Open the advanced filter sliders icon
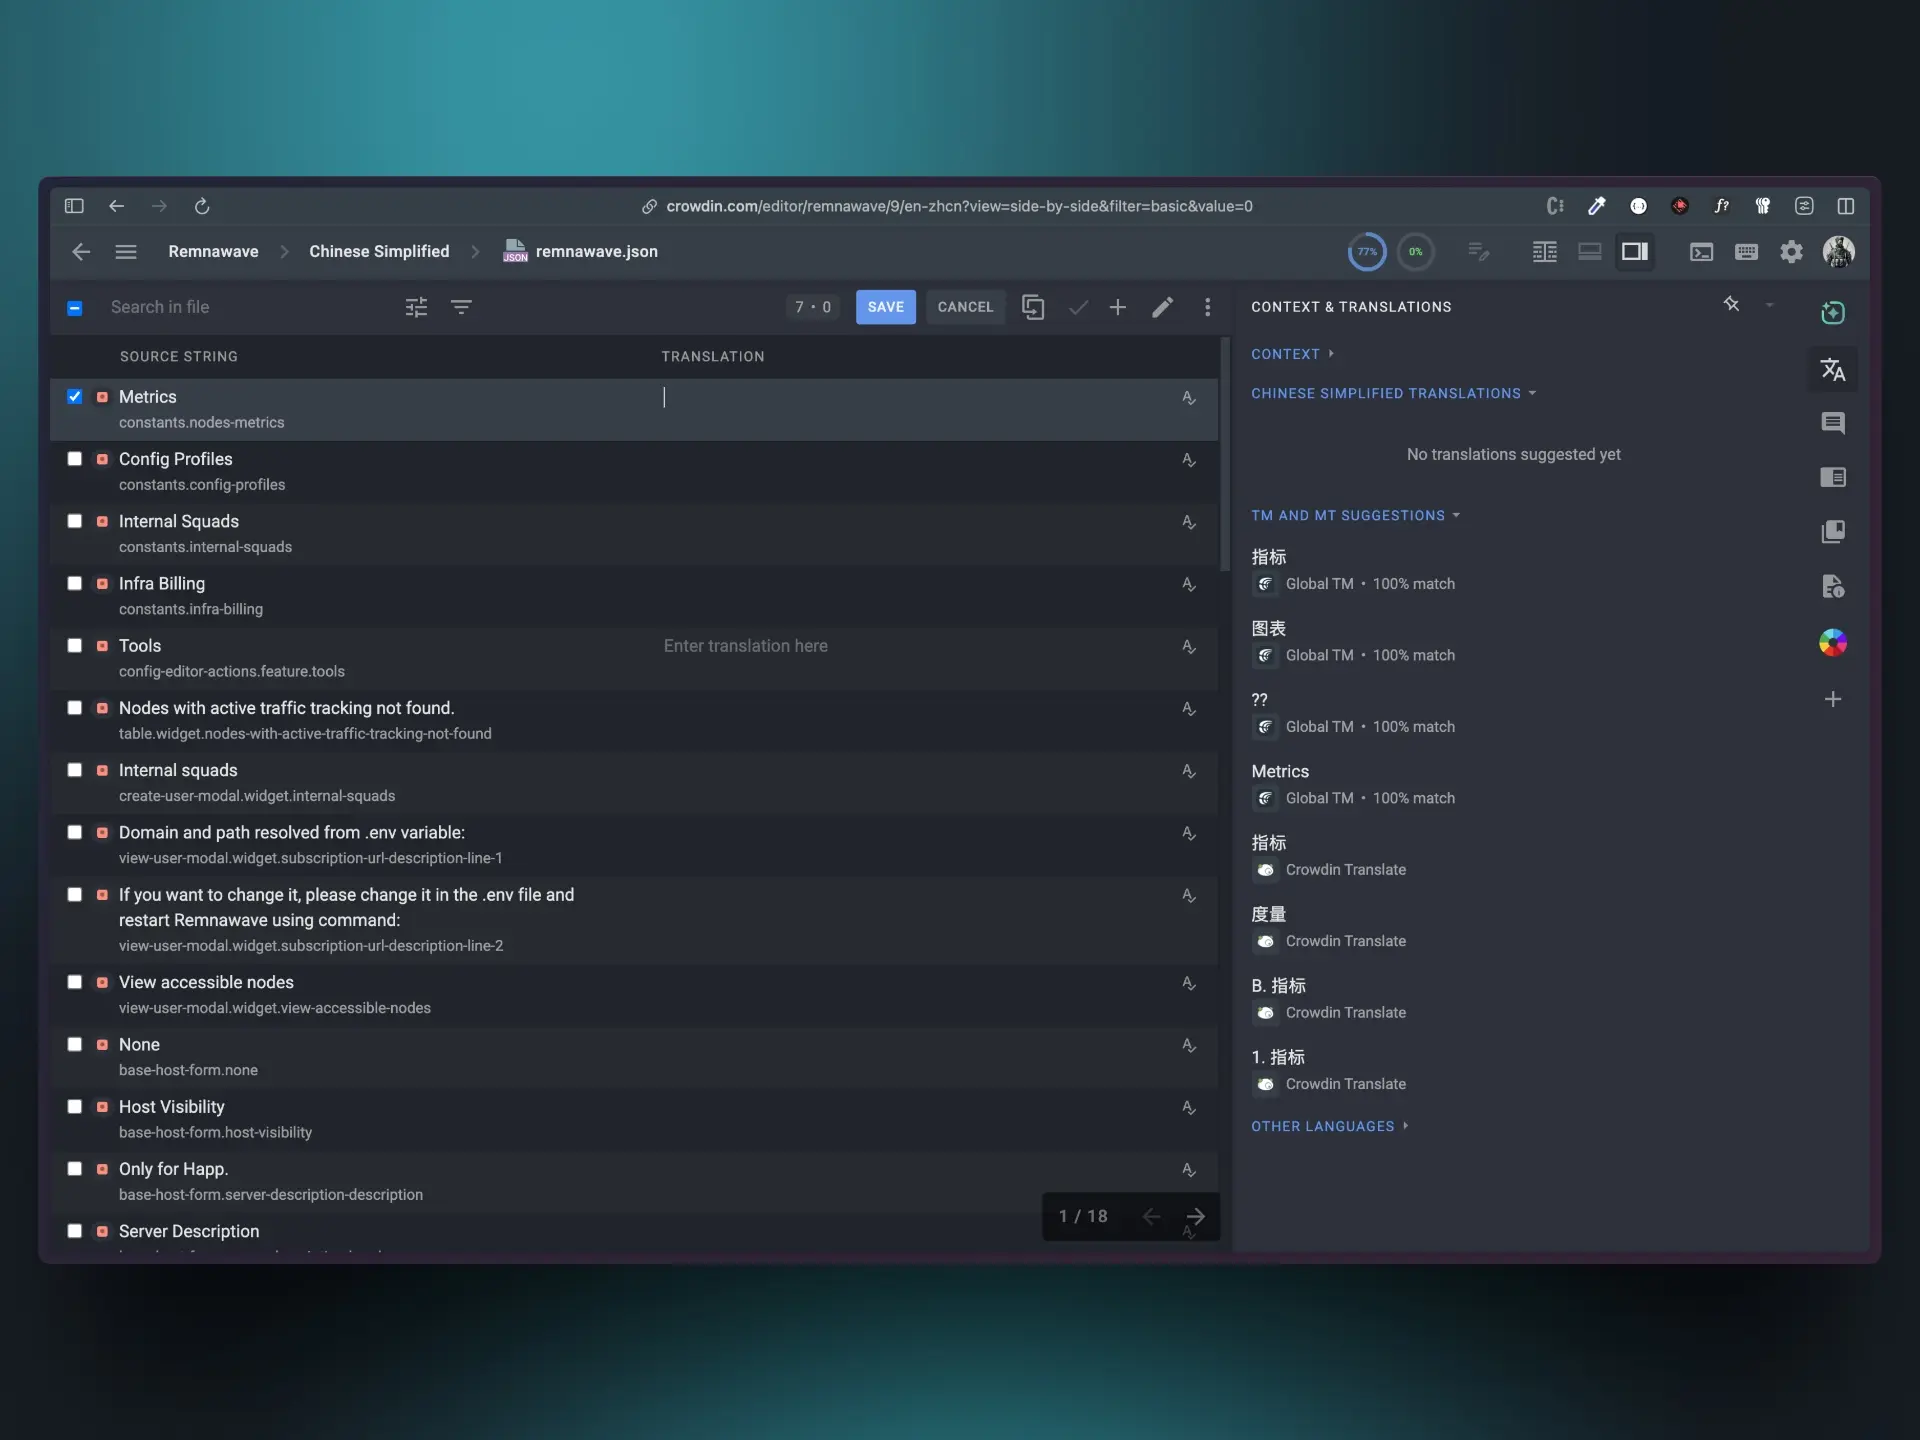Viewport: 1920px width, 1440px height. pyautogui.click(x=416, y=307)
